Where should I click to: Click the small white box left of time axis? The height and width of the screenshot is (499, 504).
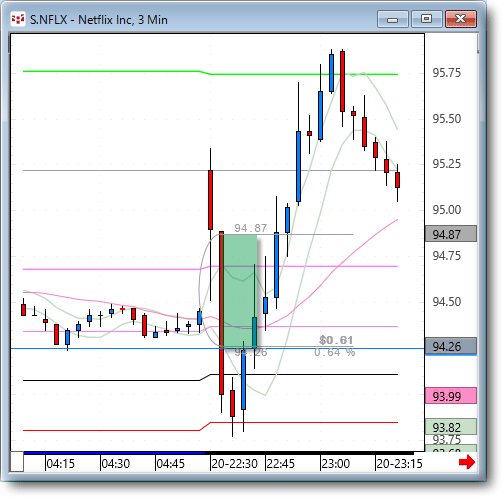(x=17, y=462)
